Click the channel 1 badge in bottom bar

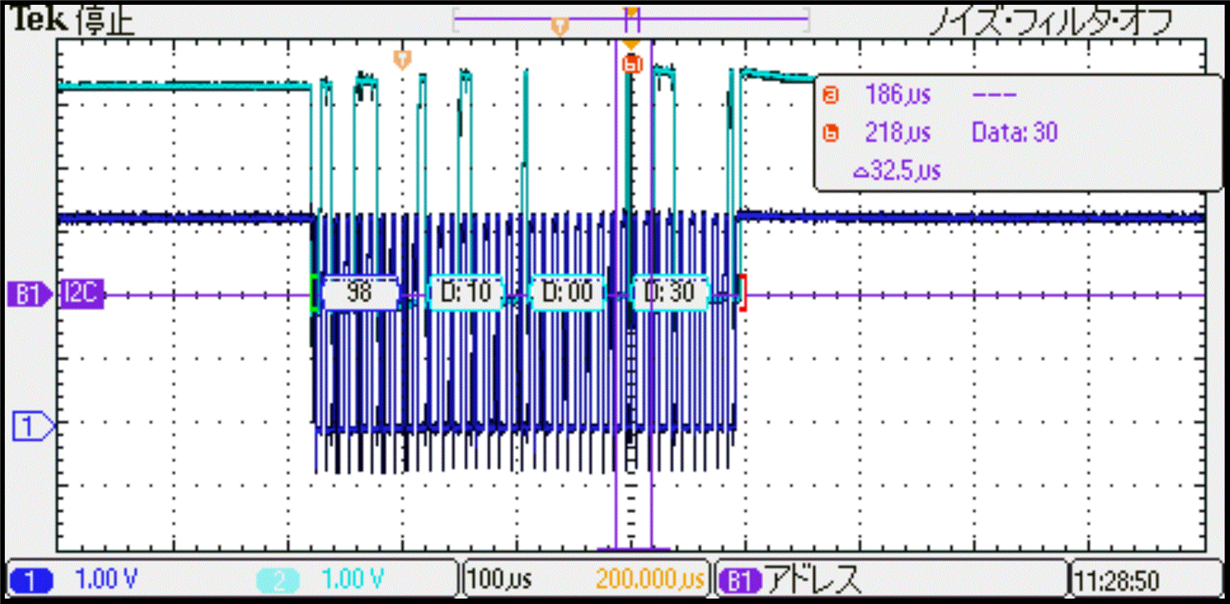(29, 578)
